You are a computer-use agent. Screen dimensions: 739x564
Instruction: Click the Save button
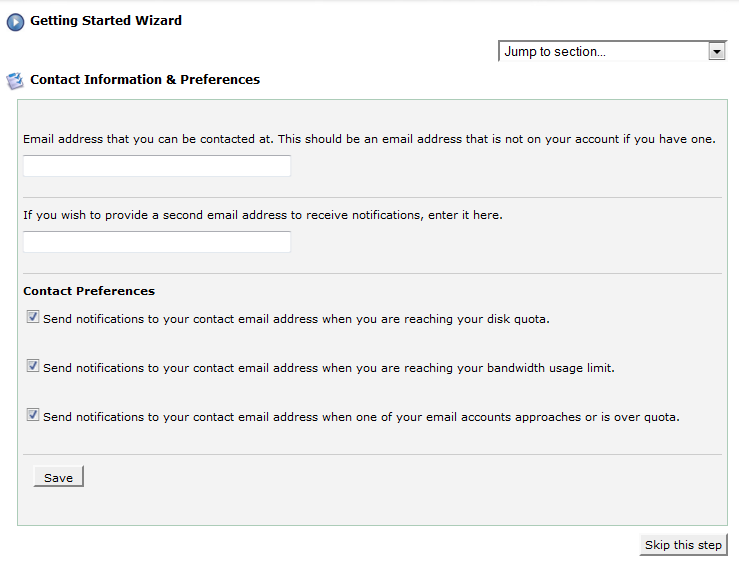click(58, 477)
